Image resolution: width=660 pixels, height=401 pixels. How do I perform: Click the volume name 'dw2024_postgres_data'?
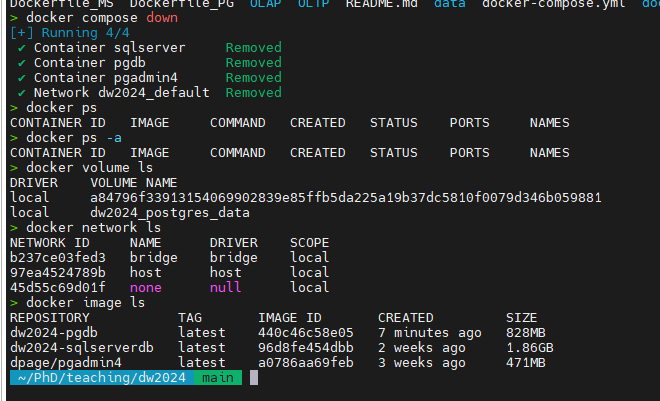170,213
